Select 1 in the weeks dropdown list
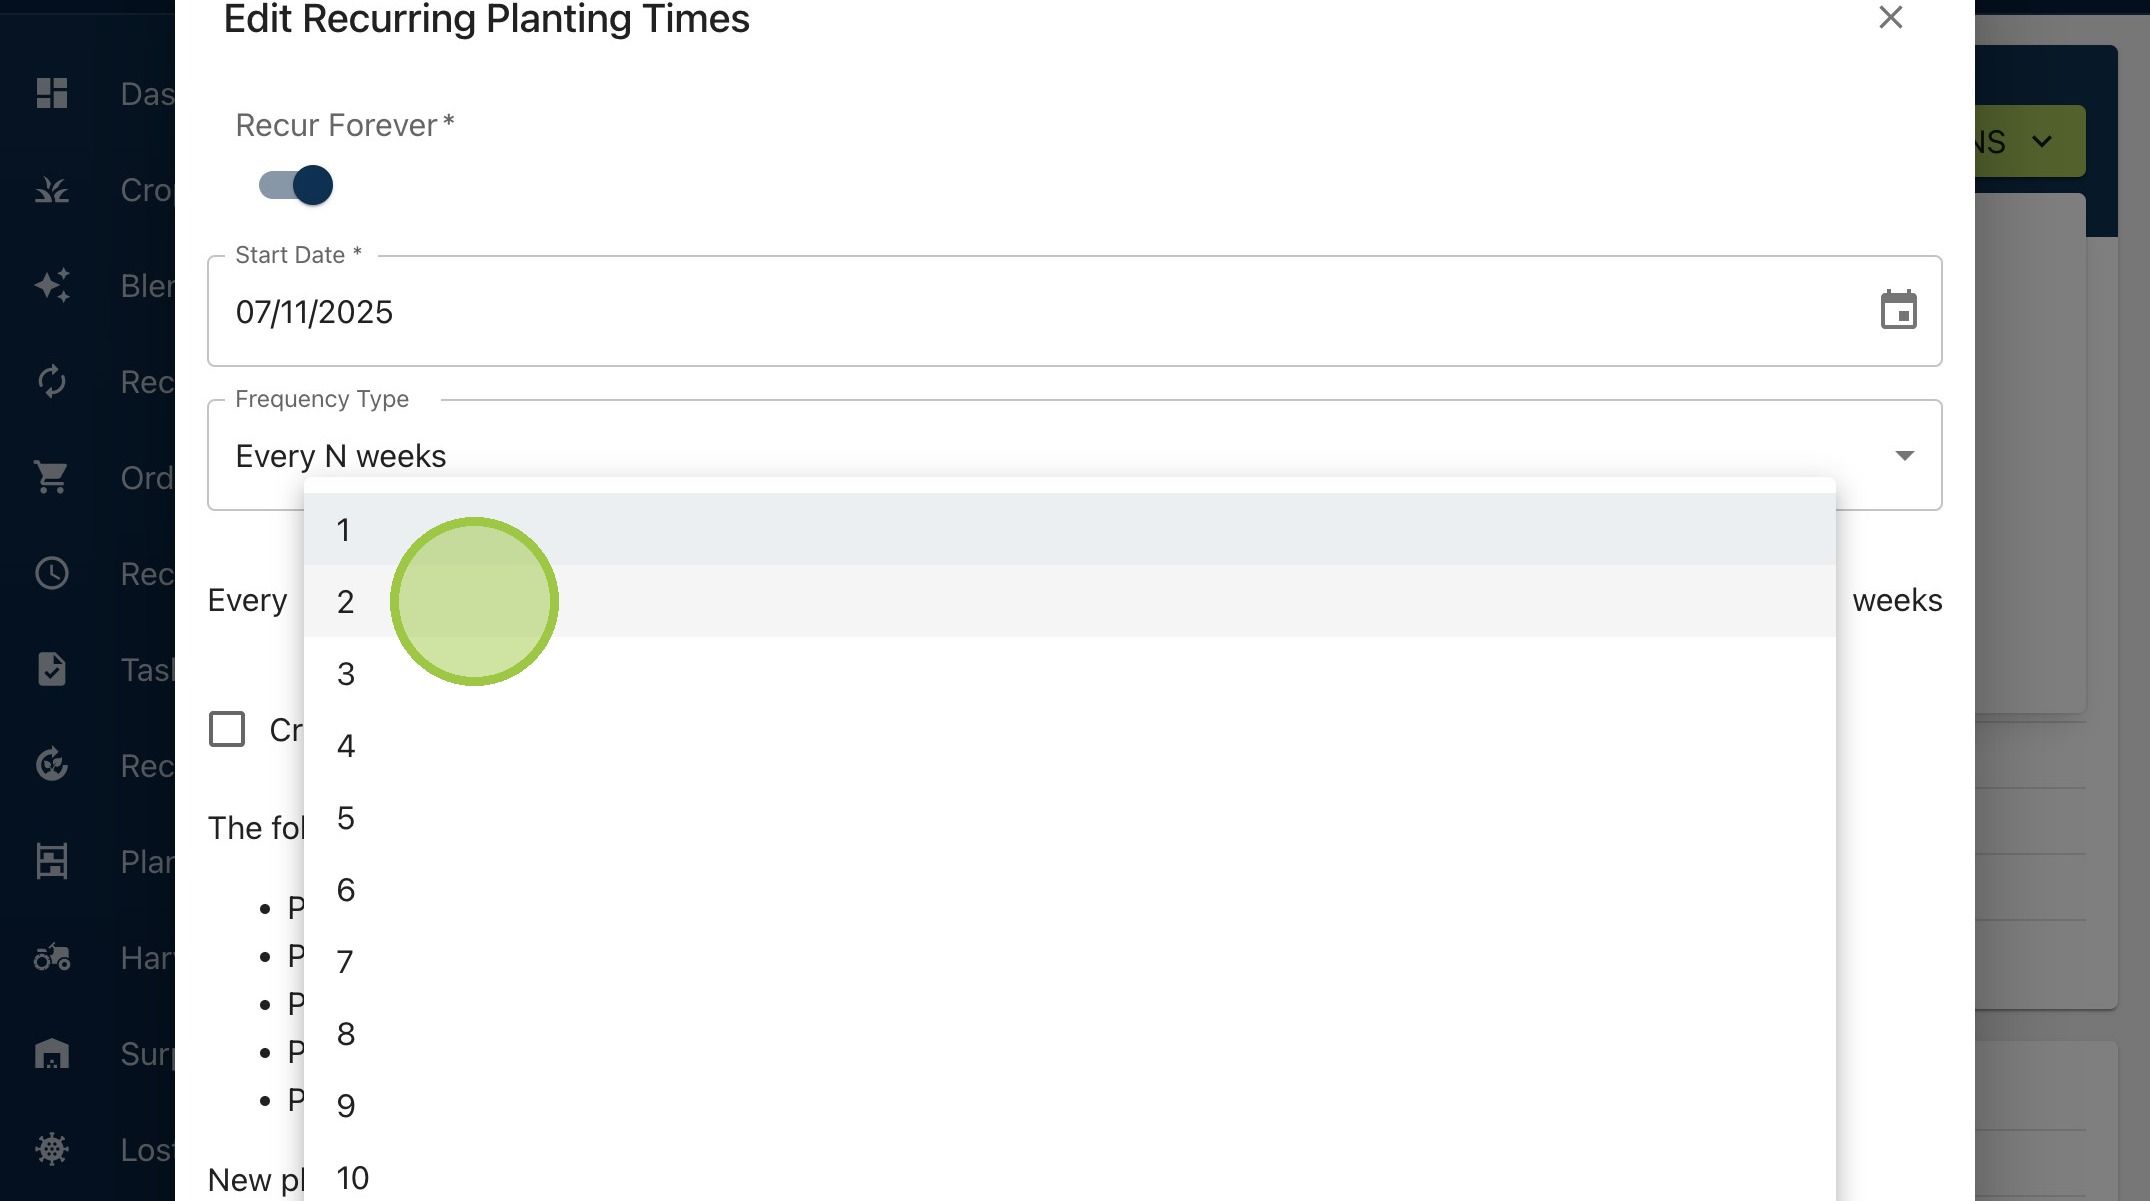The height and width of the screenshot is (1201, 2150). click(x=1069, y=530)
